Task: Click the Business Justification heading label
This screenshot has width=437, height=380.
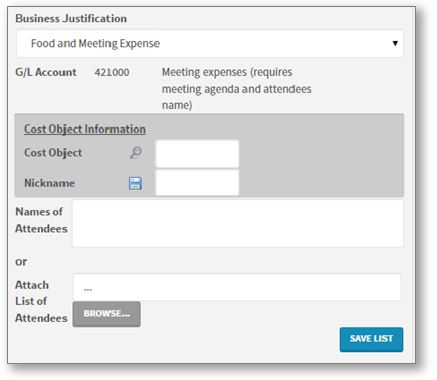Action: pos(71,18)
